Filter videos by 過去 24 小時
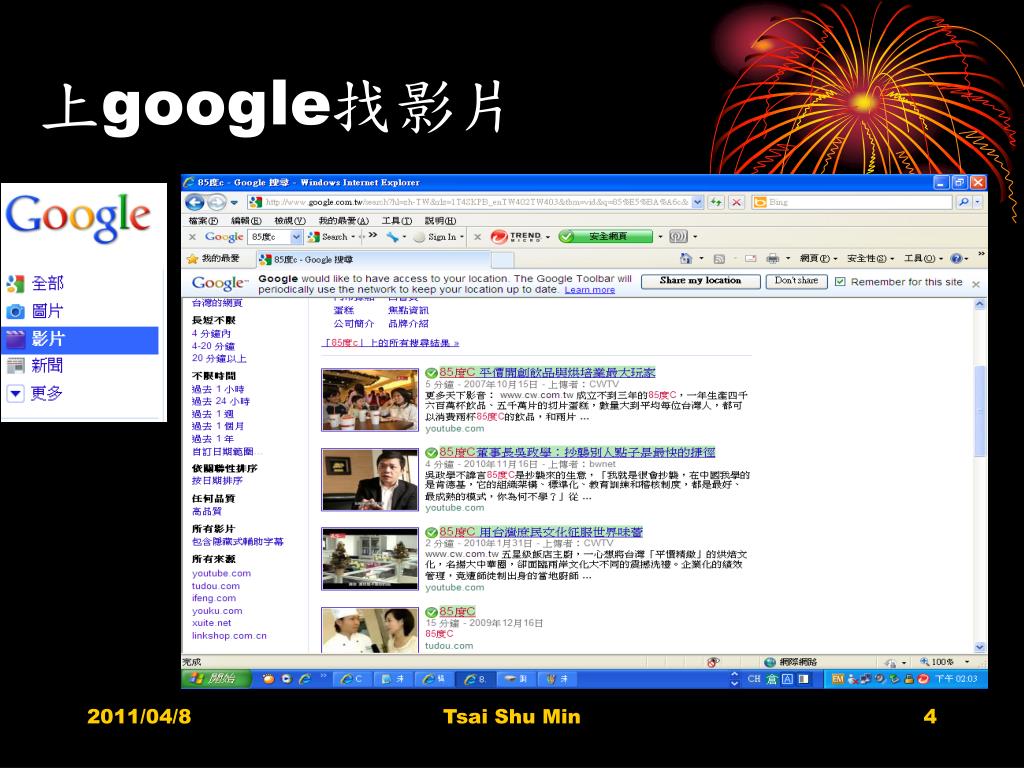1024x768 pixels. 221,401
